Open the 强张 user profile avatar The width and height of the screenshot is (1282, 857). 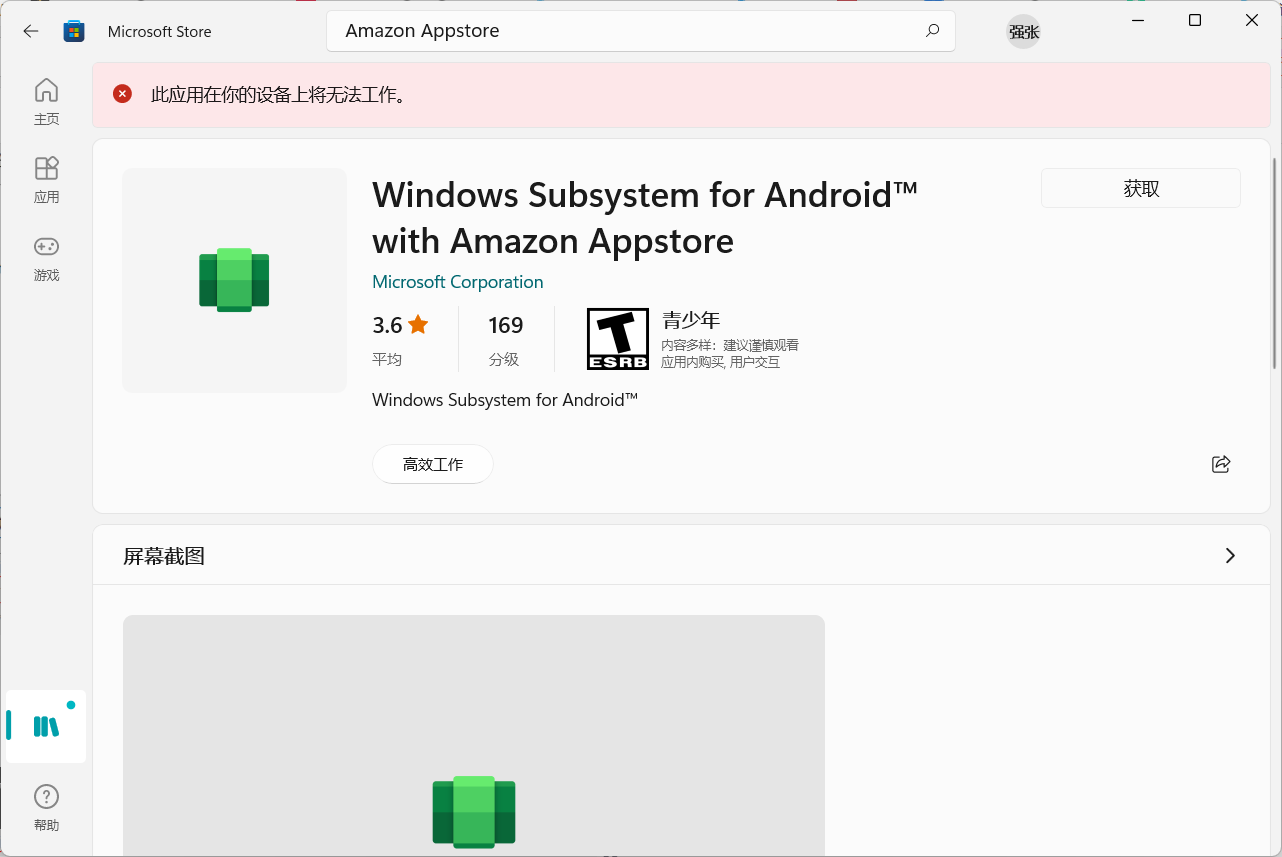[x=1023, y=31]
